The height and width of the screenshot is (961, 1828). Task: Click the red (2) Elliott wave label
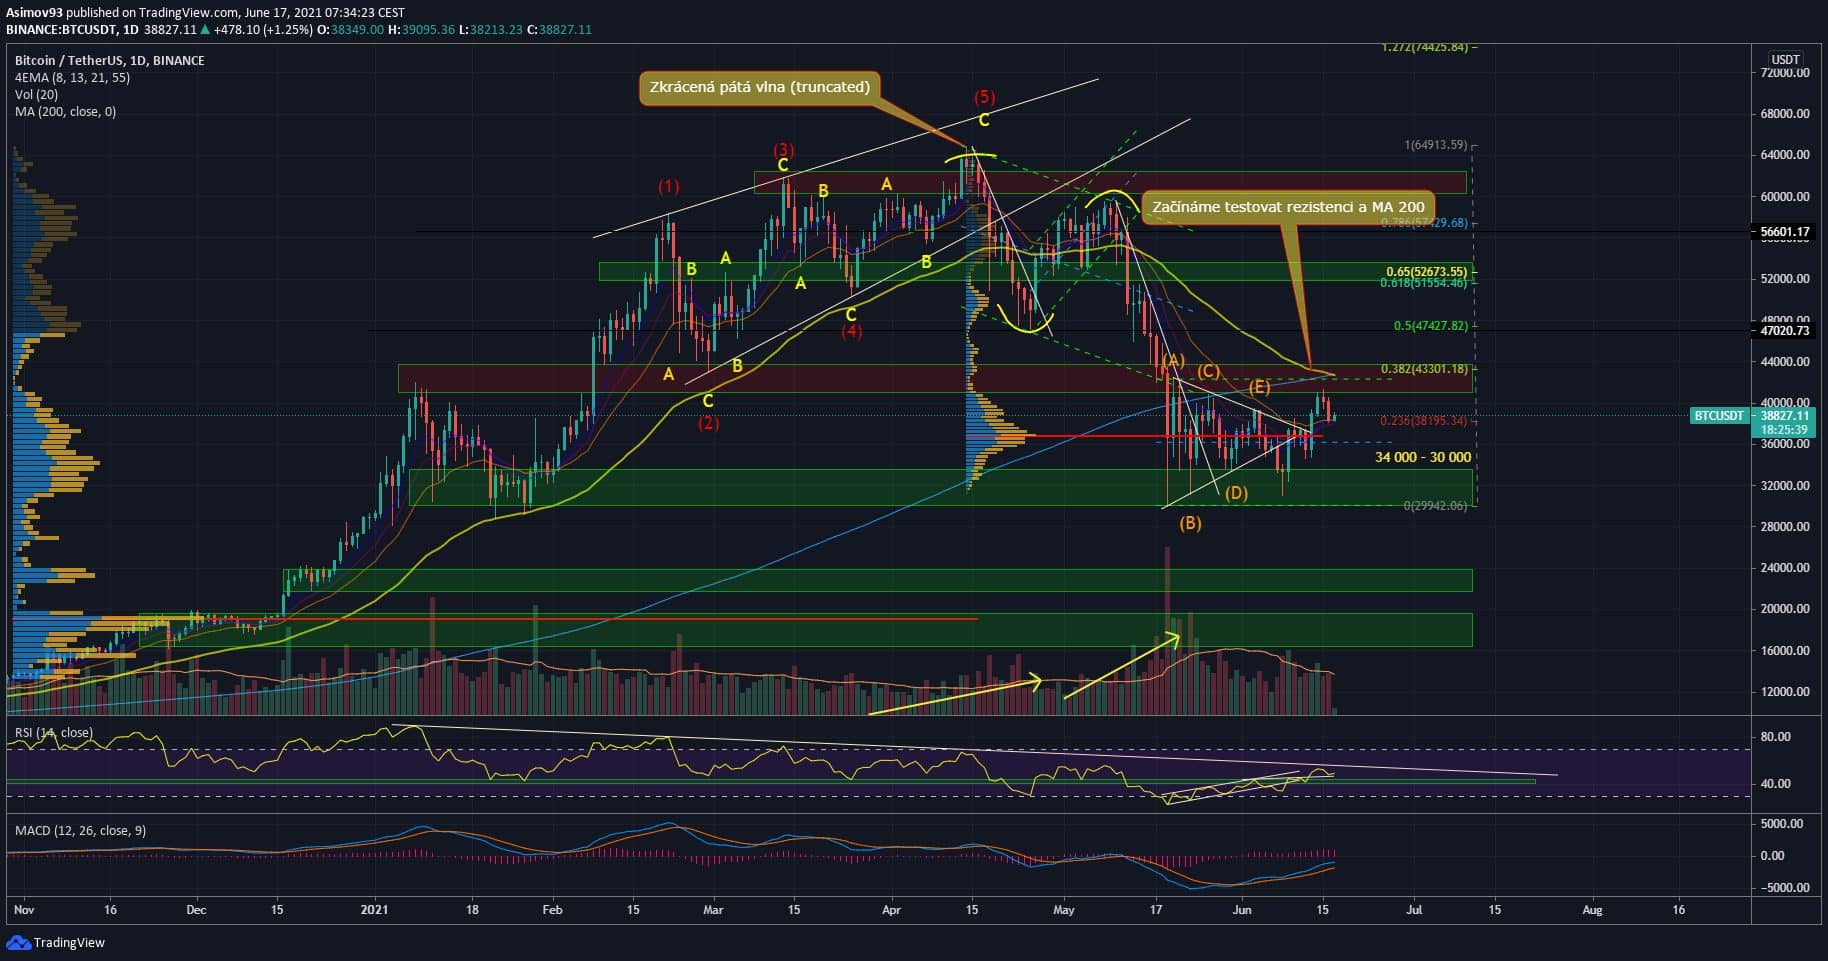(x=708, y=423)
